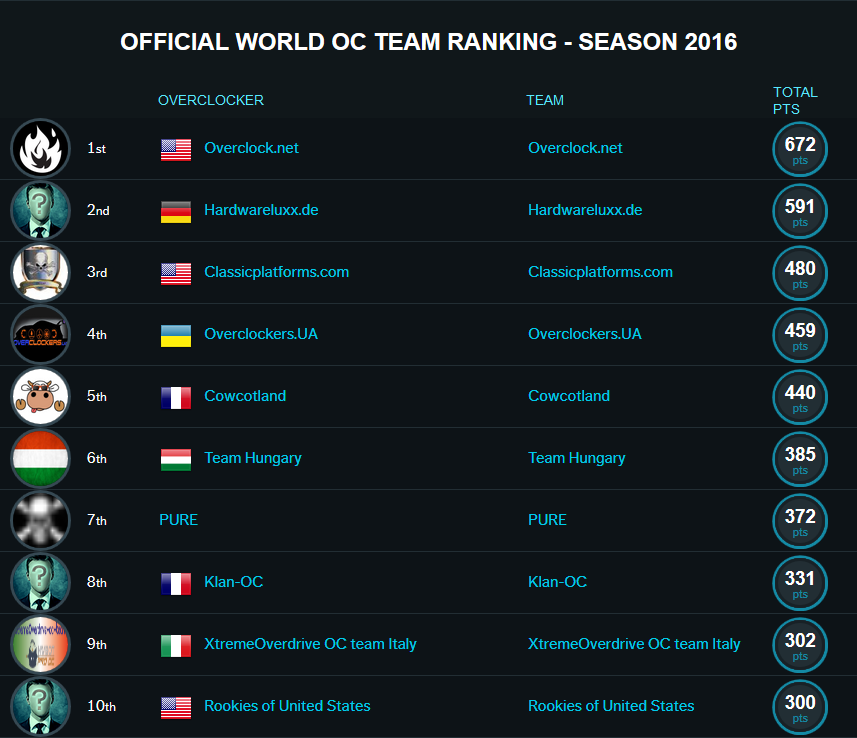
Task: Click the 372 pts circle badge
Action: [800, 521]
